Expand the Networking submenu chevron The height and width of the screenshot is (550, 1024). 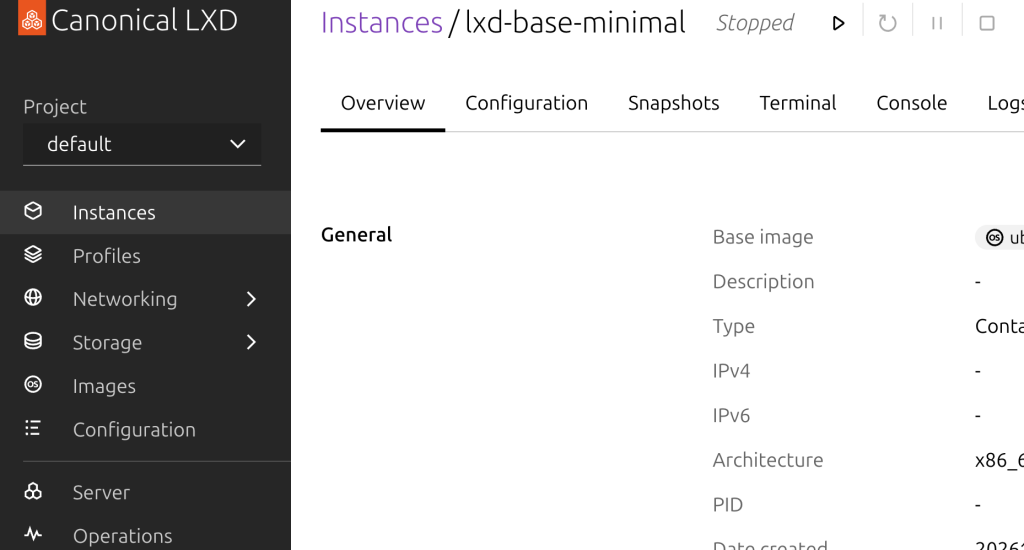251,299
